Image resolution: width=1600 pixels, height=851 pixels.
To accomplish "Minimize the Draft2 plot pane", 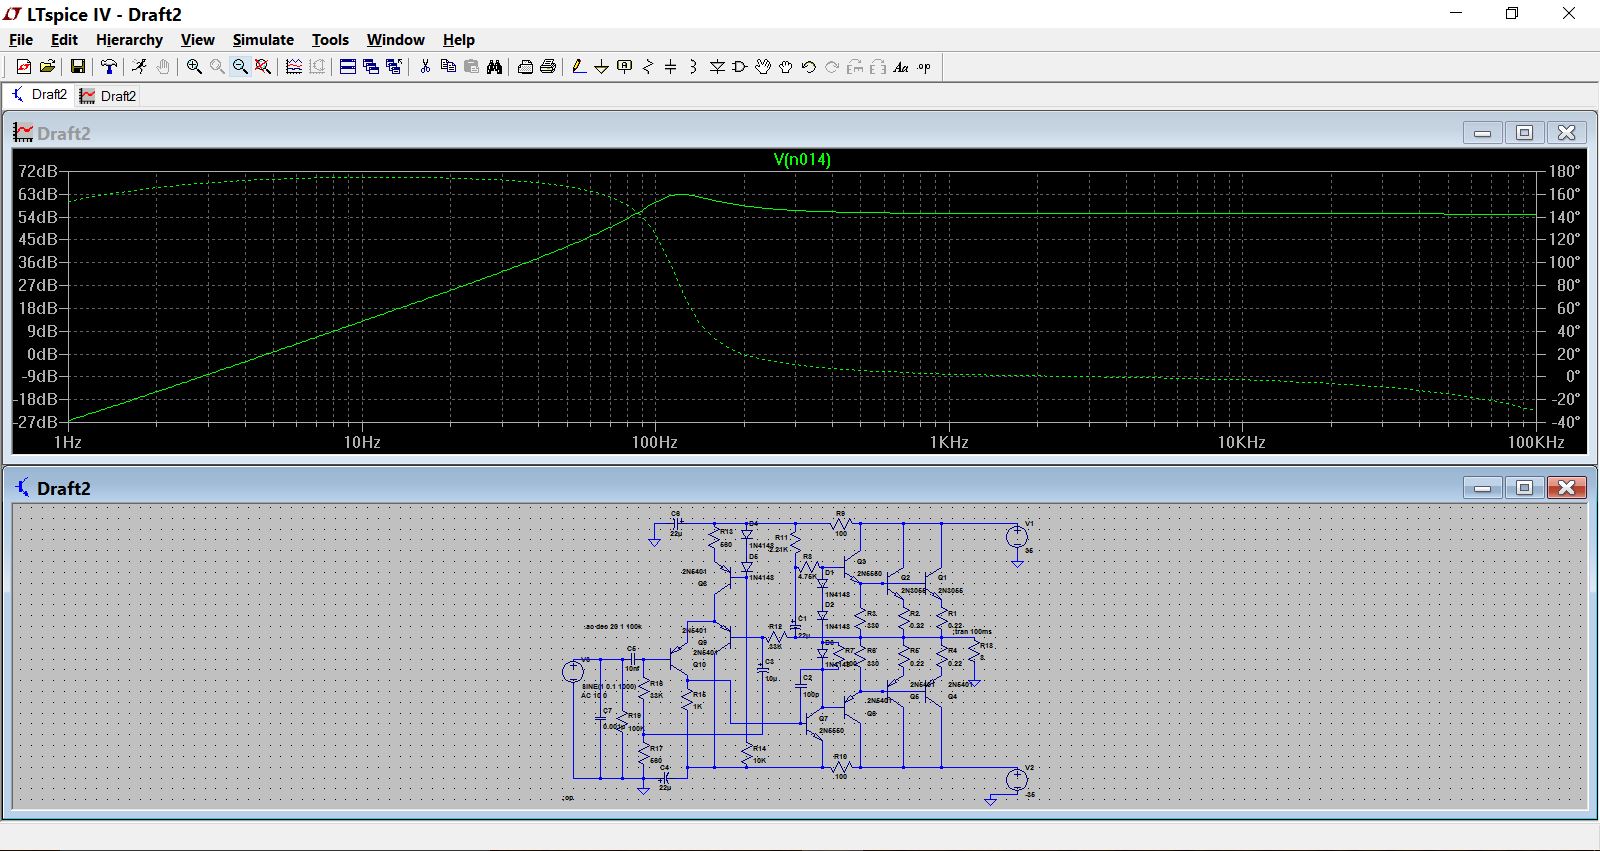I will pos(1482,133).
